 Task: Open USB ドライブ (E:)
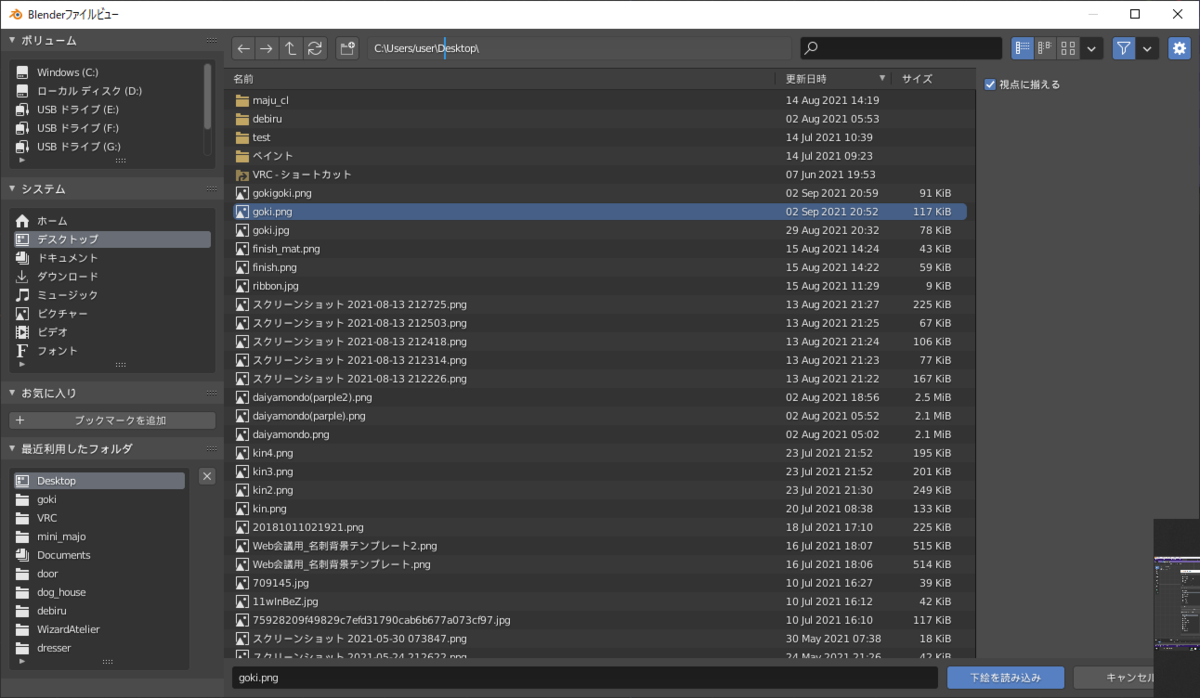pos(108,109)
